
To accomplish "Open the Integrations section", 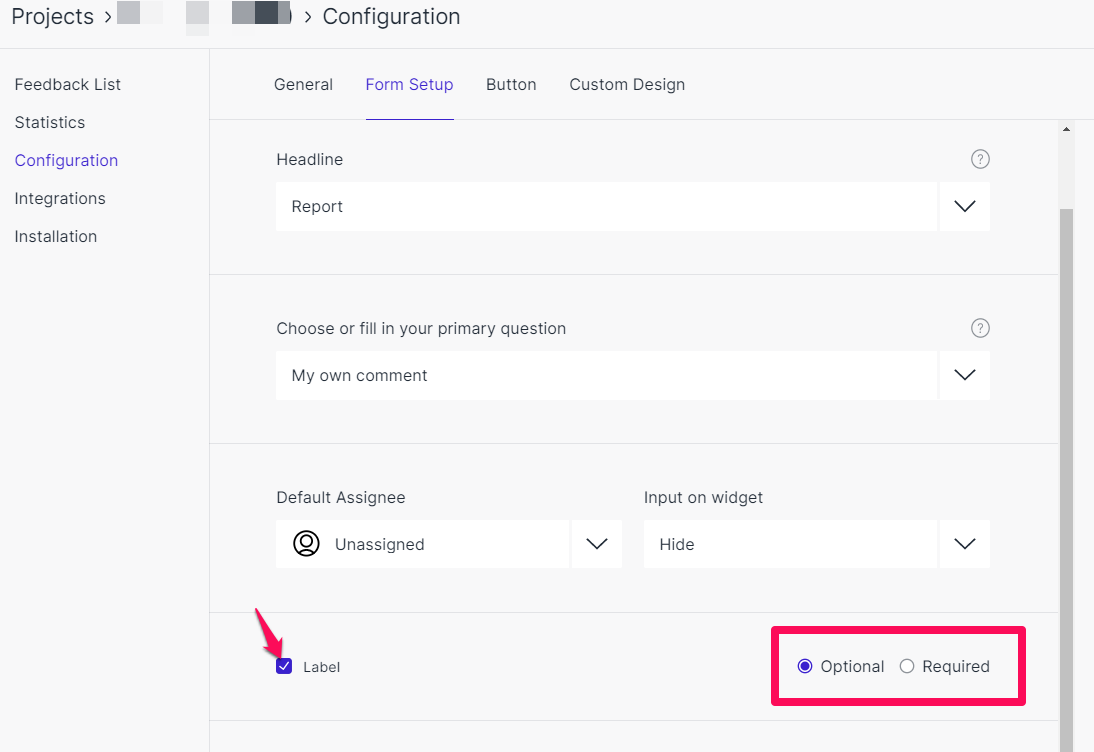I will point(60,199).
